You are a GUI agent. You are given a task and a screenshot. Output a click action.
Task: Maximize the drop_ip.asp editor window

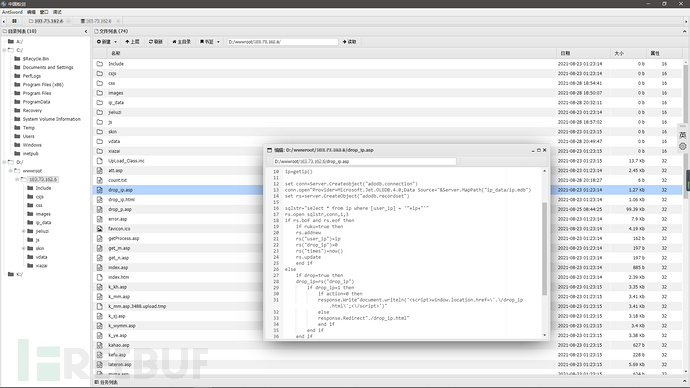click(539, 150)
